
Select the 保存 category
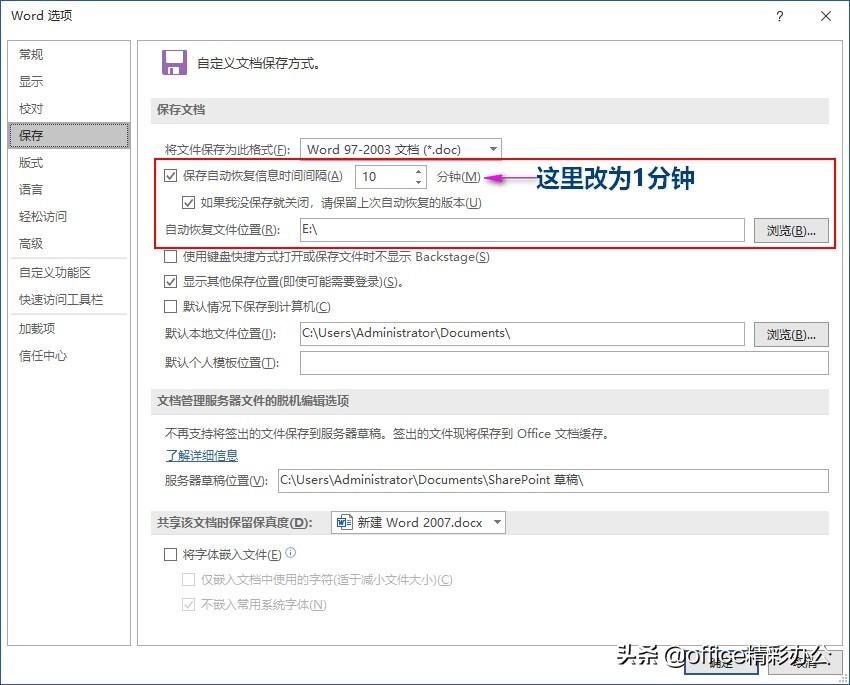[x=69, y=135]
